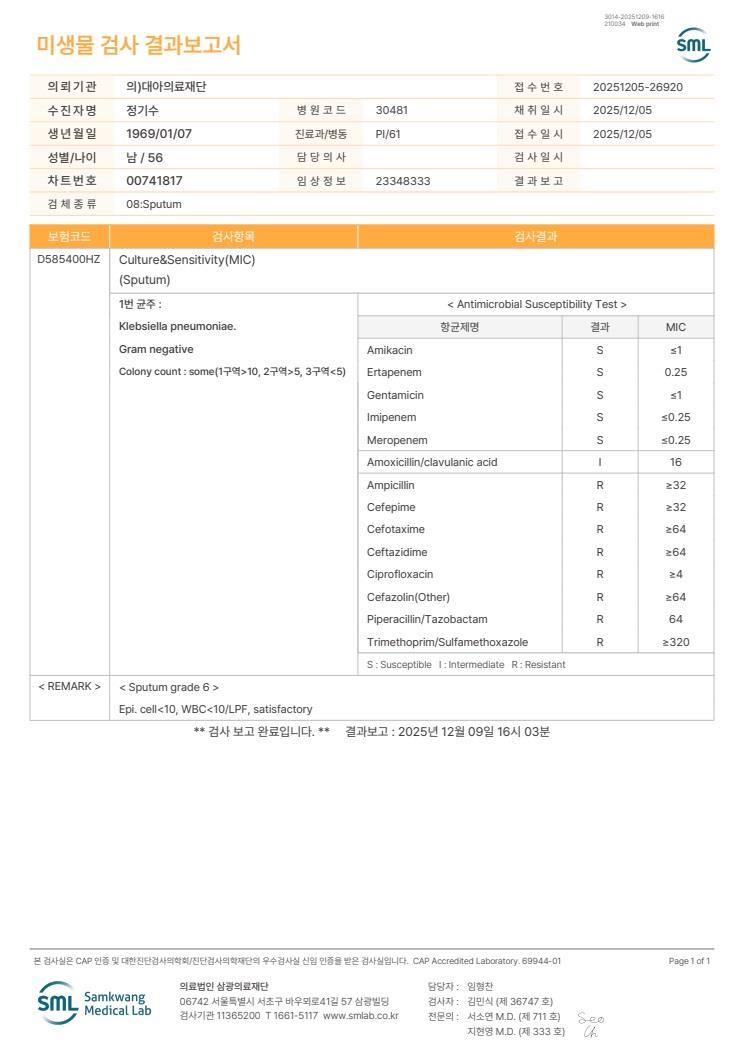Screen dimensions: 744x1052
Task: Click the www.smlab.co.kr website address
Action: (360, 1016)
